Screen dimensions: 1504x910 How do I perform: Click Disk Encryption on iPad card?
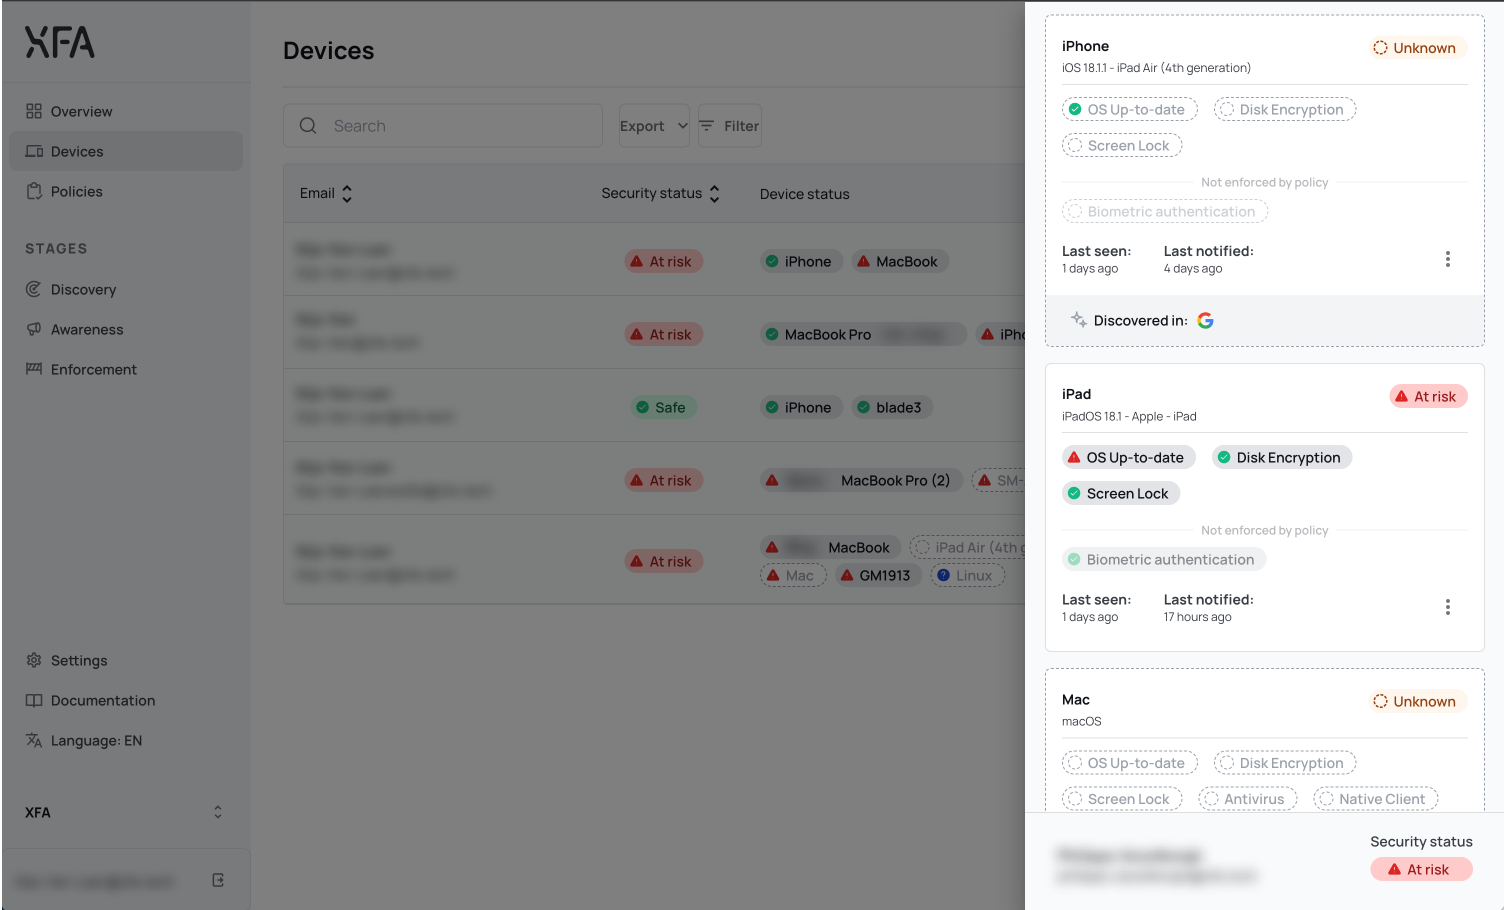click(x=1282, y=457)
